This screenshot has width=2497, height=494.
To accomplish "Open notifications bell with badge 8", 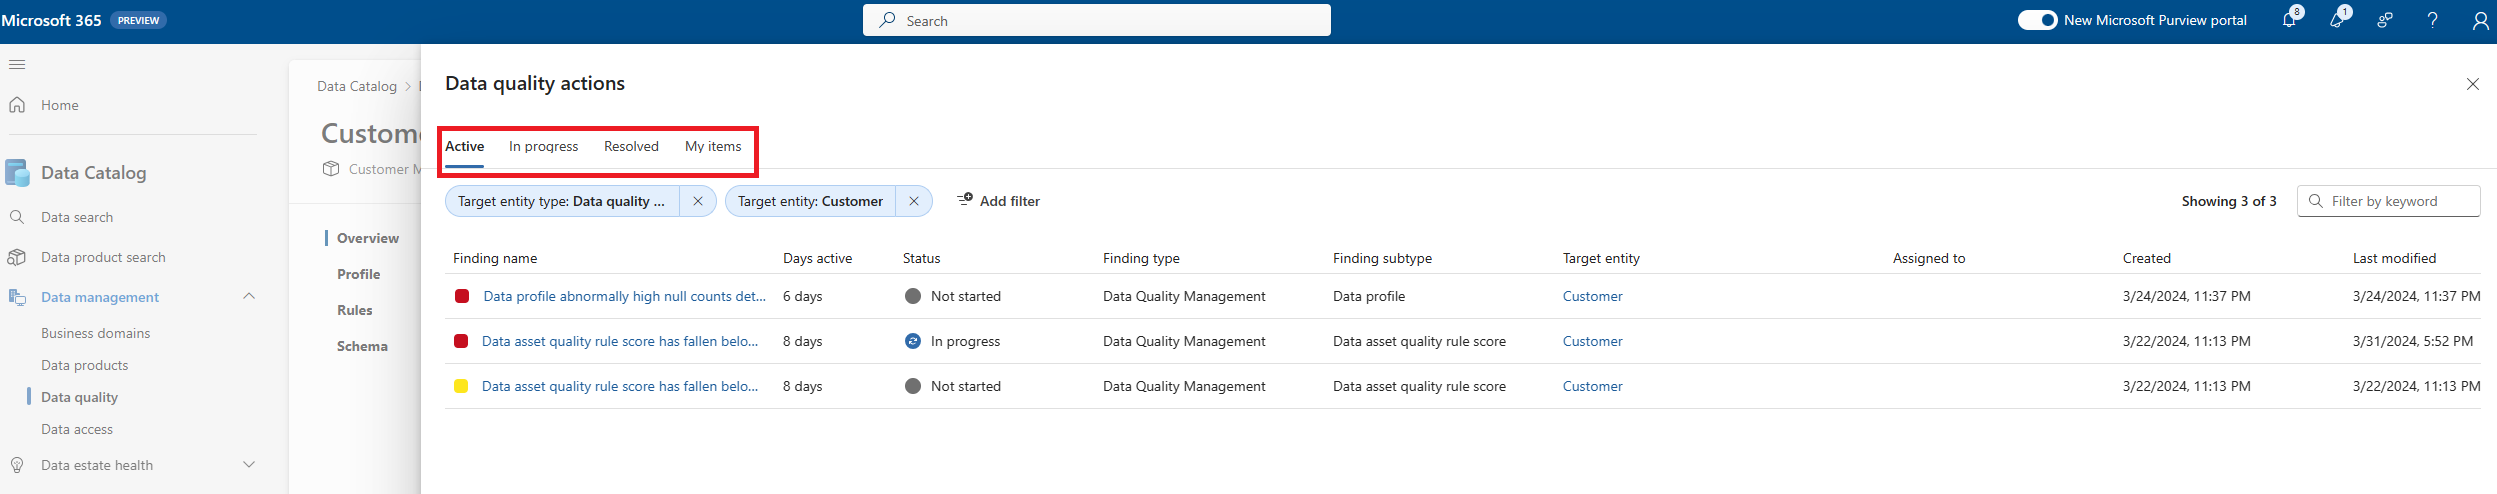I will coord(2289,20).
